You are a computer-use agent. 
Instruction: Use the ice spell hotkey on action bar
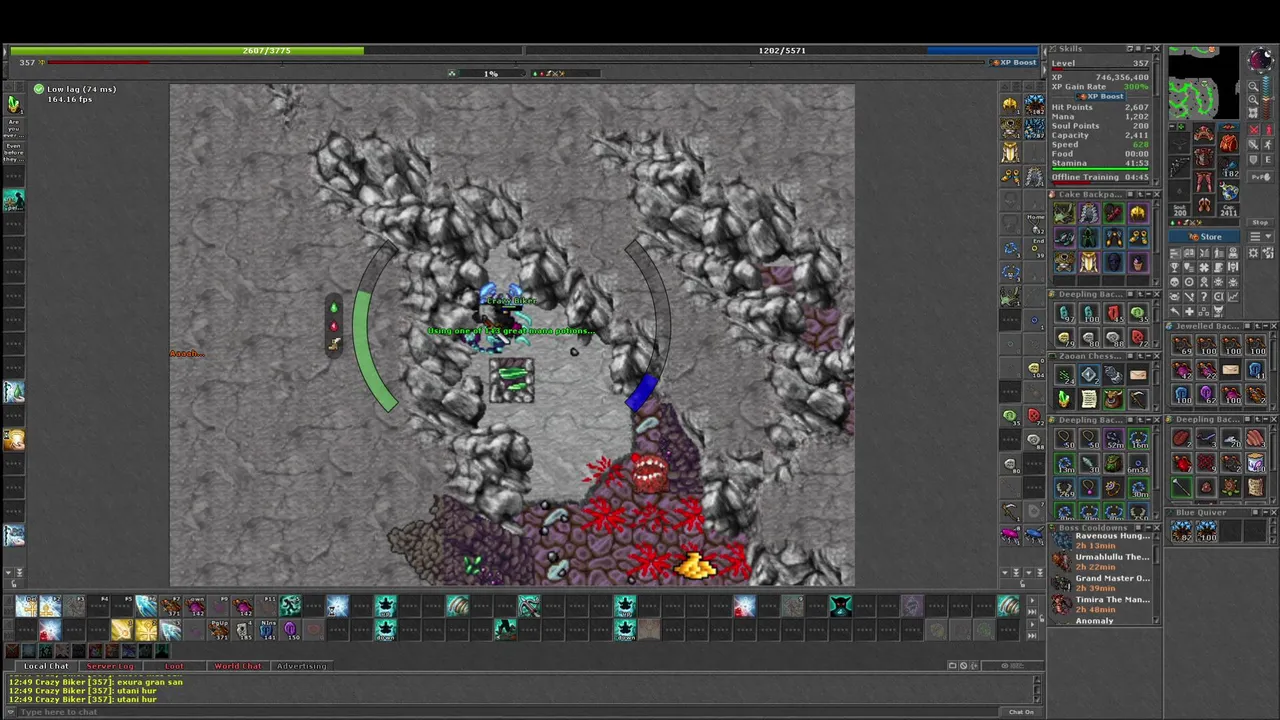point(146,605)
